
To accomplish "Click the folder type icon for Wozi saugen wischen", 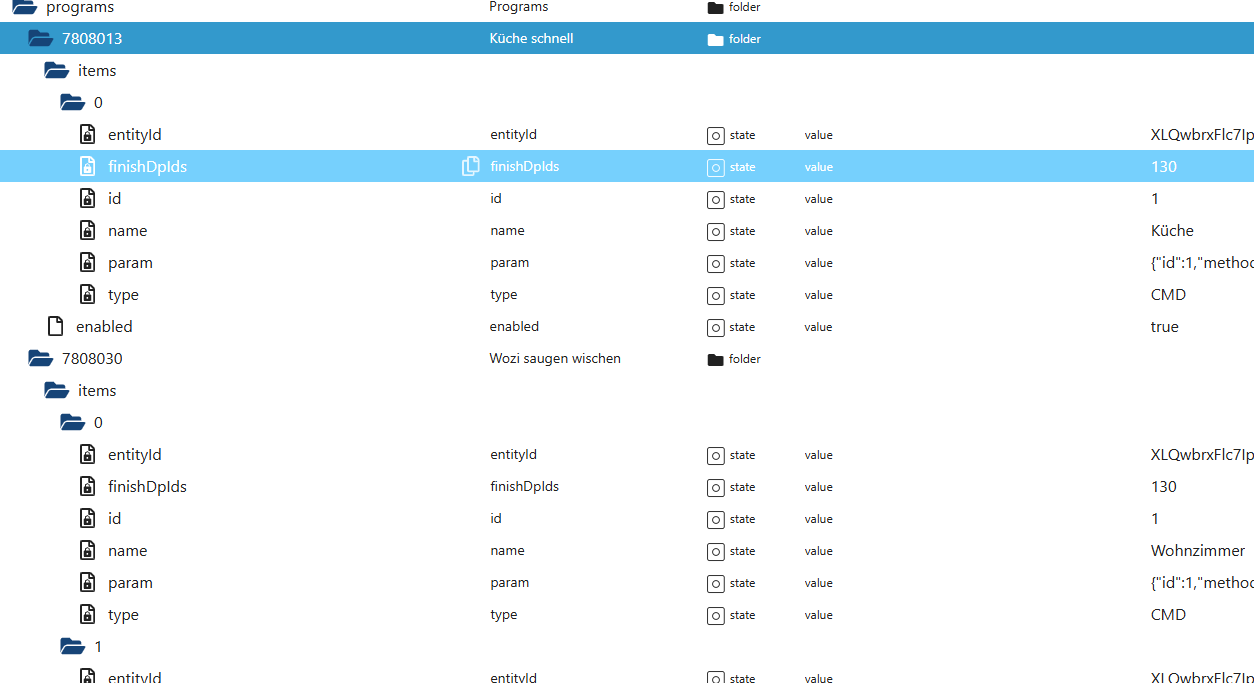I will pyautogui.click(x=715, y=359).
